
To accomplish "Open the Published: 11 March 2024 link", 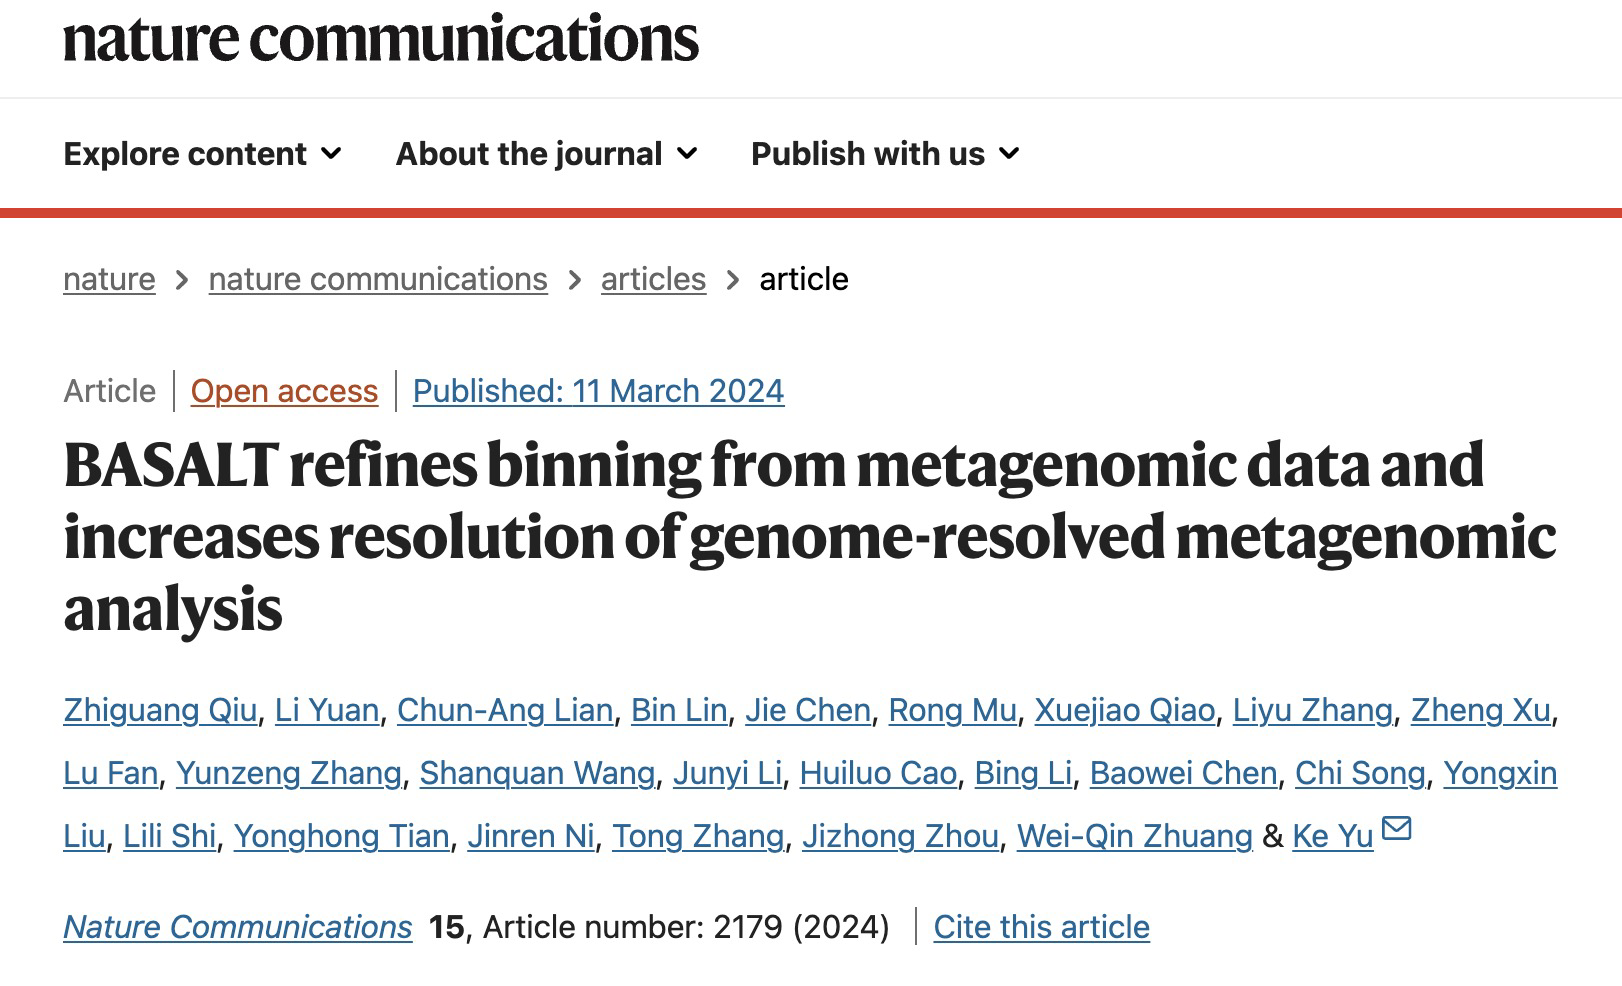I will (x=598, y=391).
